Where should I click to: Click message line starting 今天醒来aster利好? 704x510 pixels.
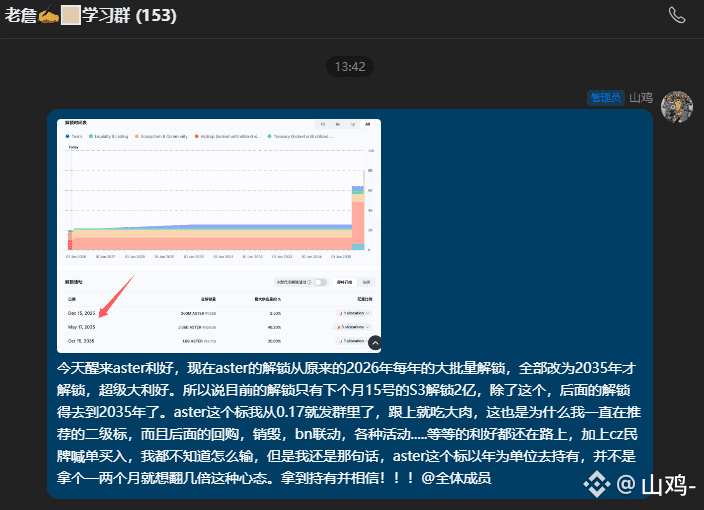click(x=346, y=369)
